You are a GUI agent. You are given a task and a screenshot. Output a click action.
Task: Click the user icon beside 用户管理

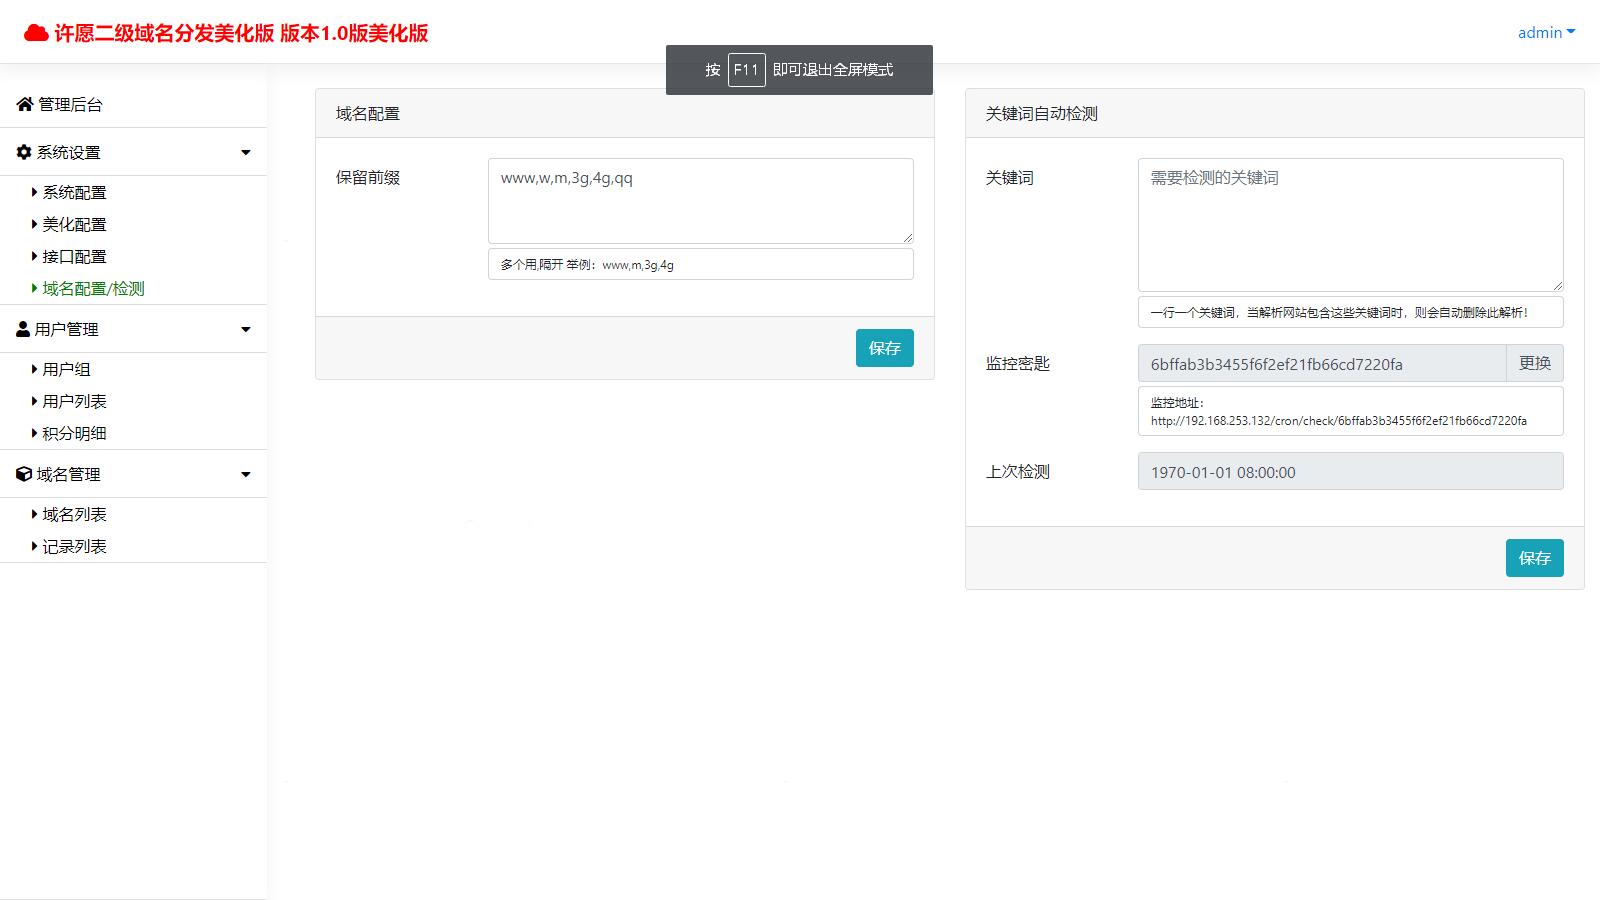coord(22,329)
